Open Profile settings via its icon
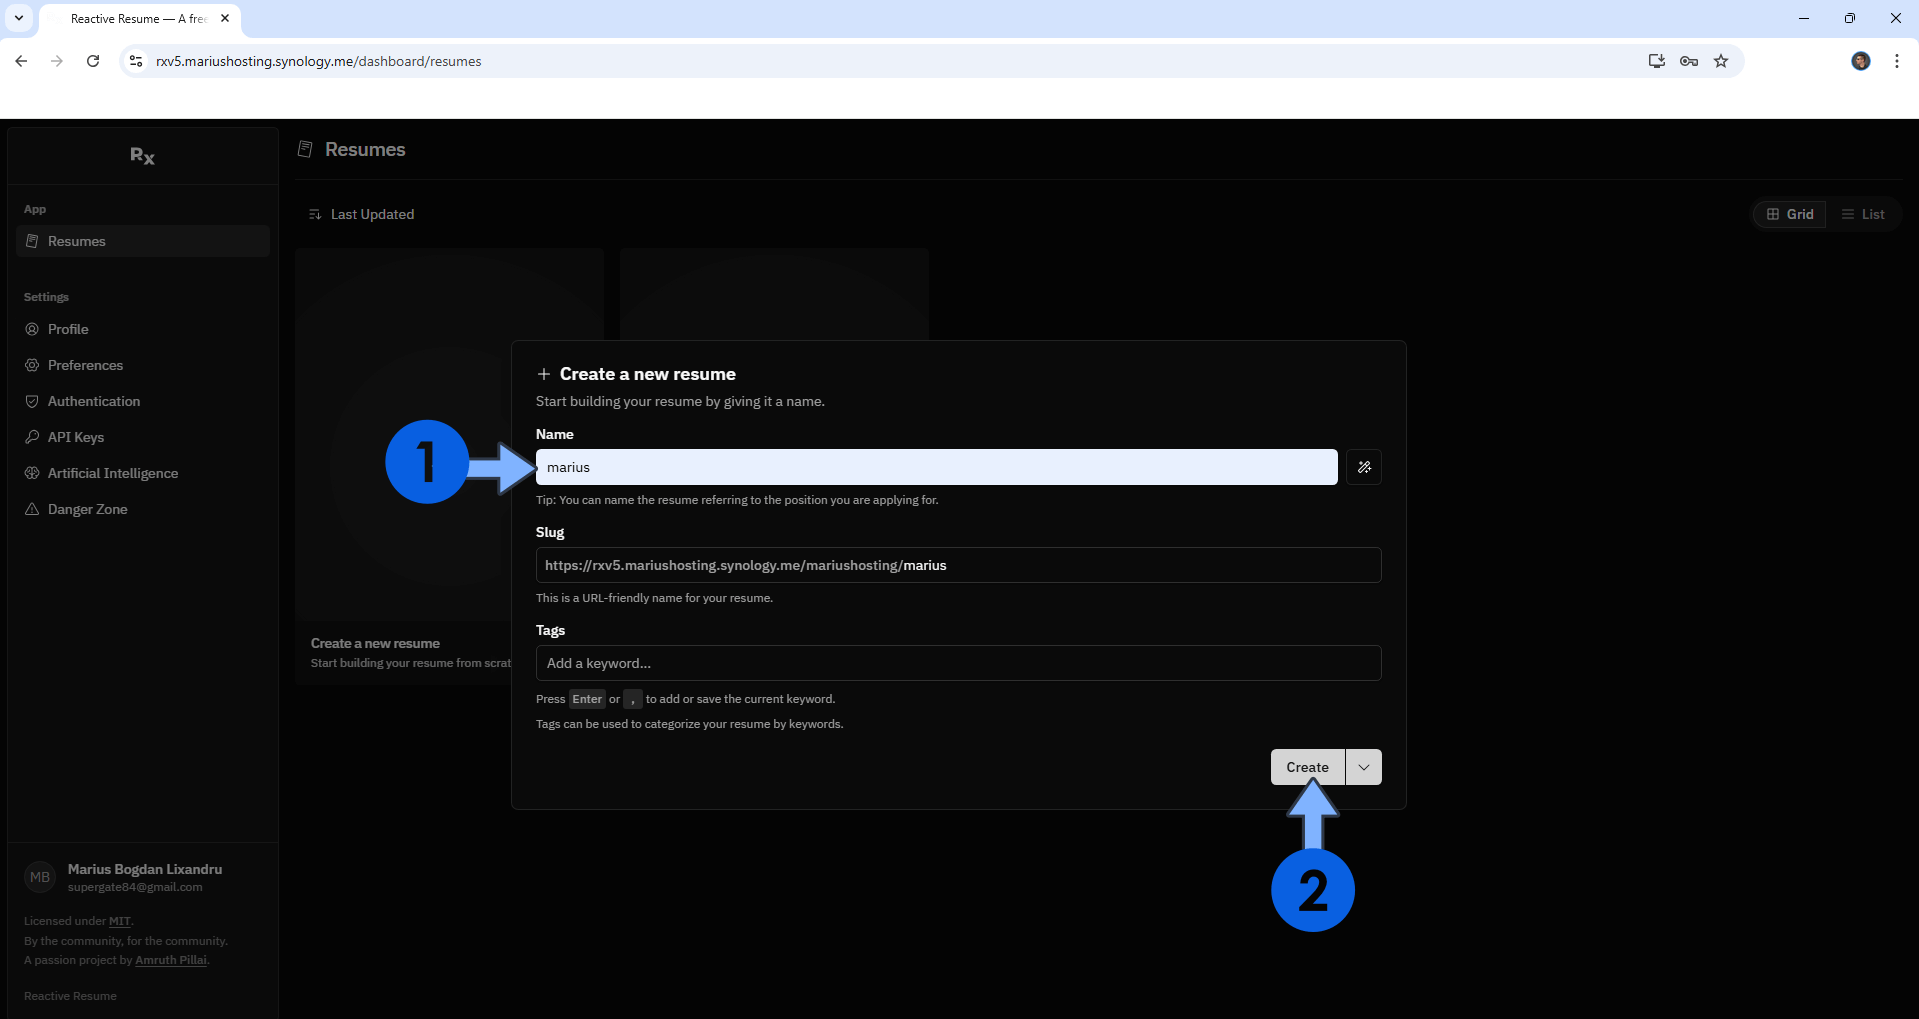 pyautogui.click(x=32, y=328)
